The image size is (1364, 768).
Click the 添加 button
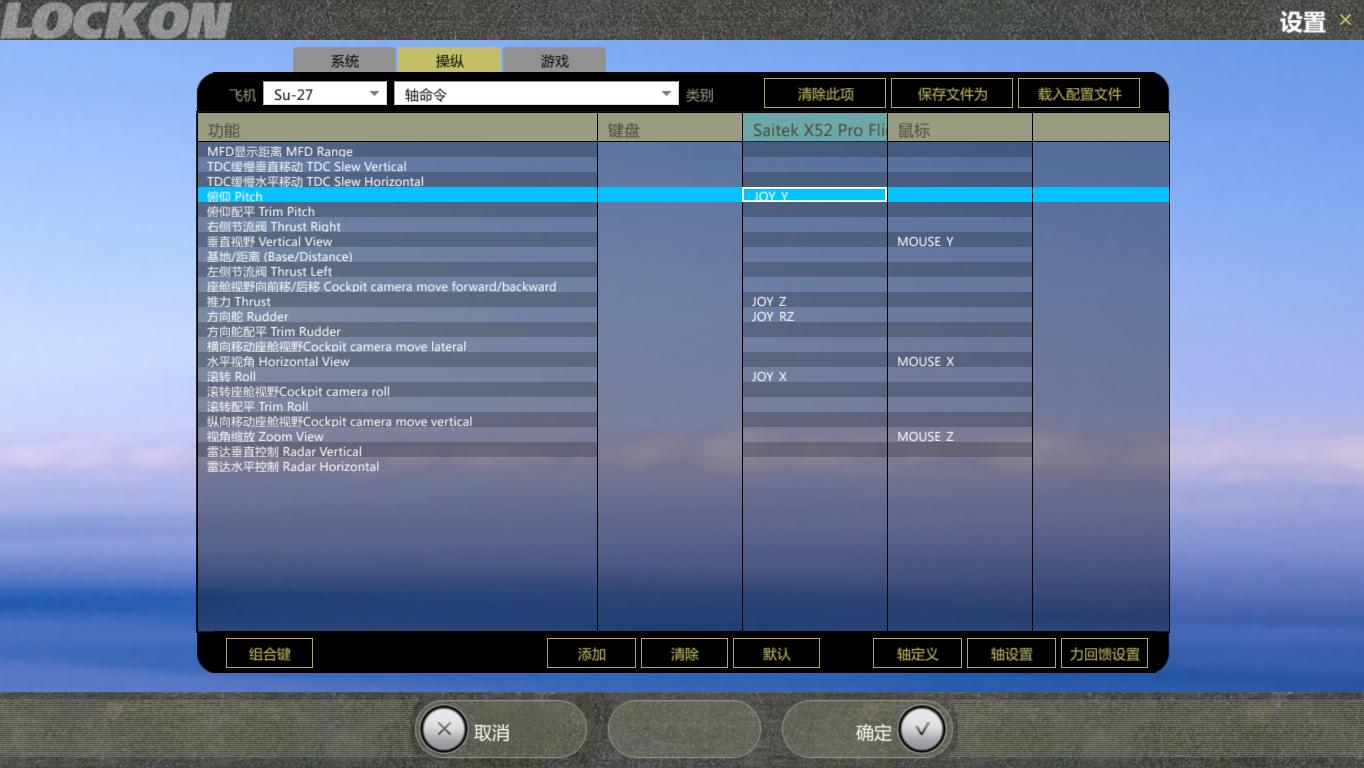point(591,652)
